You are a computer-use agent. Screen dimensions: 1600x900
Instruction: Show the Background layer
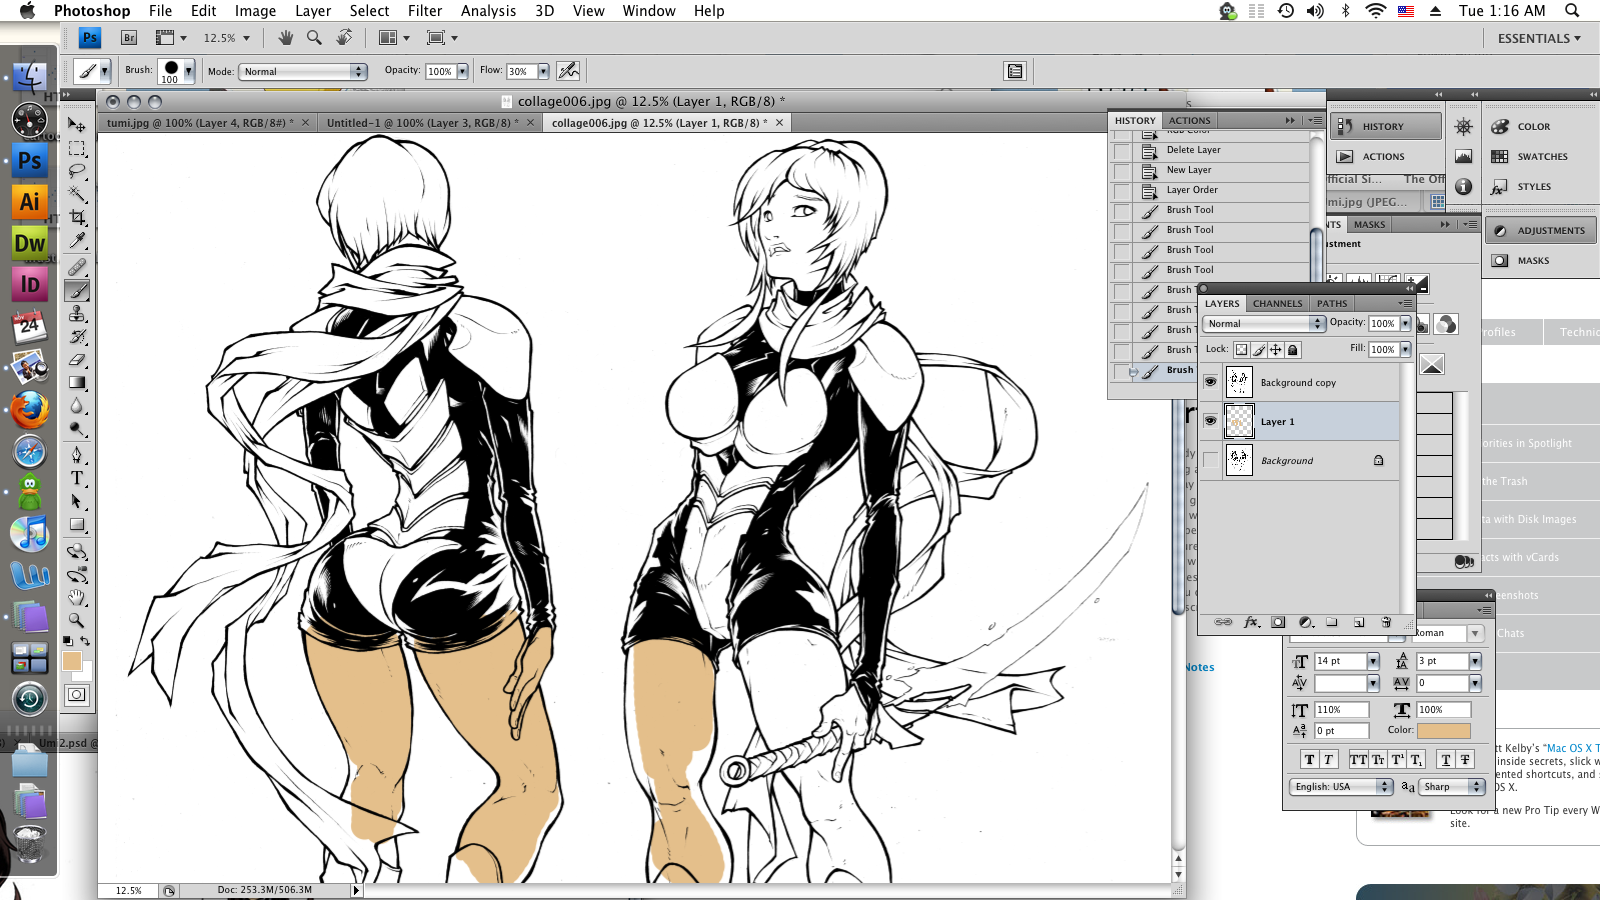(x=1210, y=460)
